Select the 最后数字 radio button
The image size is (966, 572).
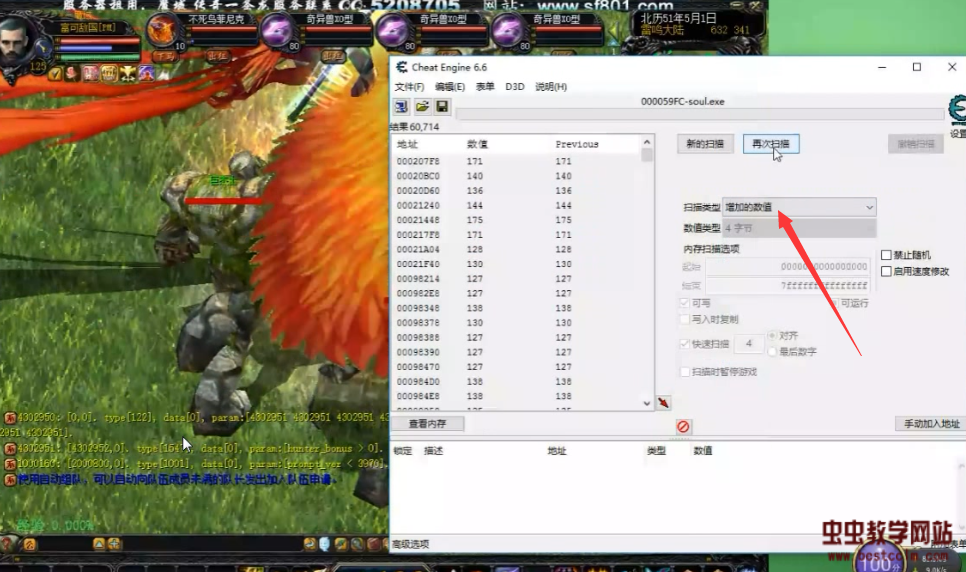(772, 351)
